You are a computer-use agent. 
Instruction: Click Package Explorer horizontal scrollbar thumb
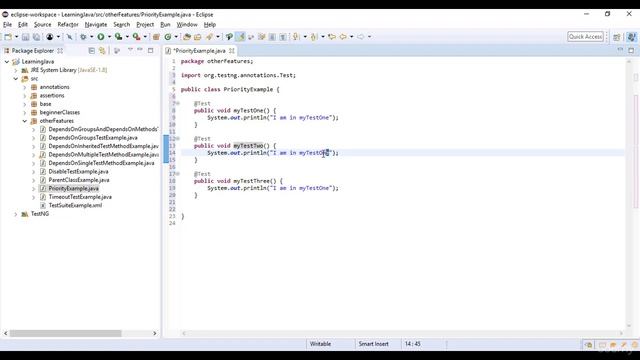tap(65, 333)
